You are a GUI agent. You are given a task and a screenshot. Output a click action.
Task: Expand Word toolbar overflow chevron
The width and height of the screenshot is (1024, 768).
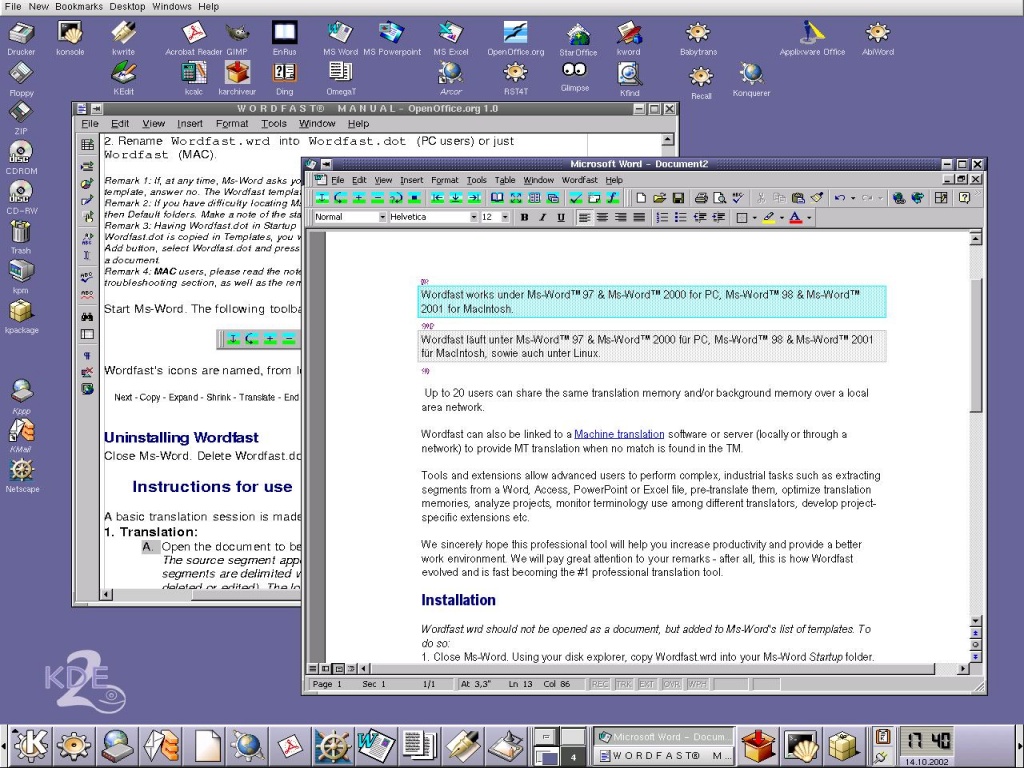click(978, 195)
